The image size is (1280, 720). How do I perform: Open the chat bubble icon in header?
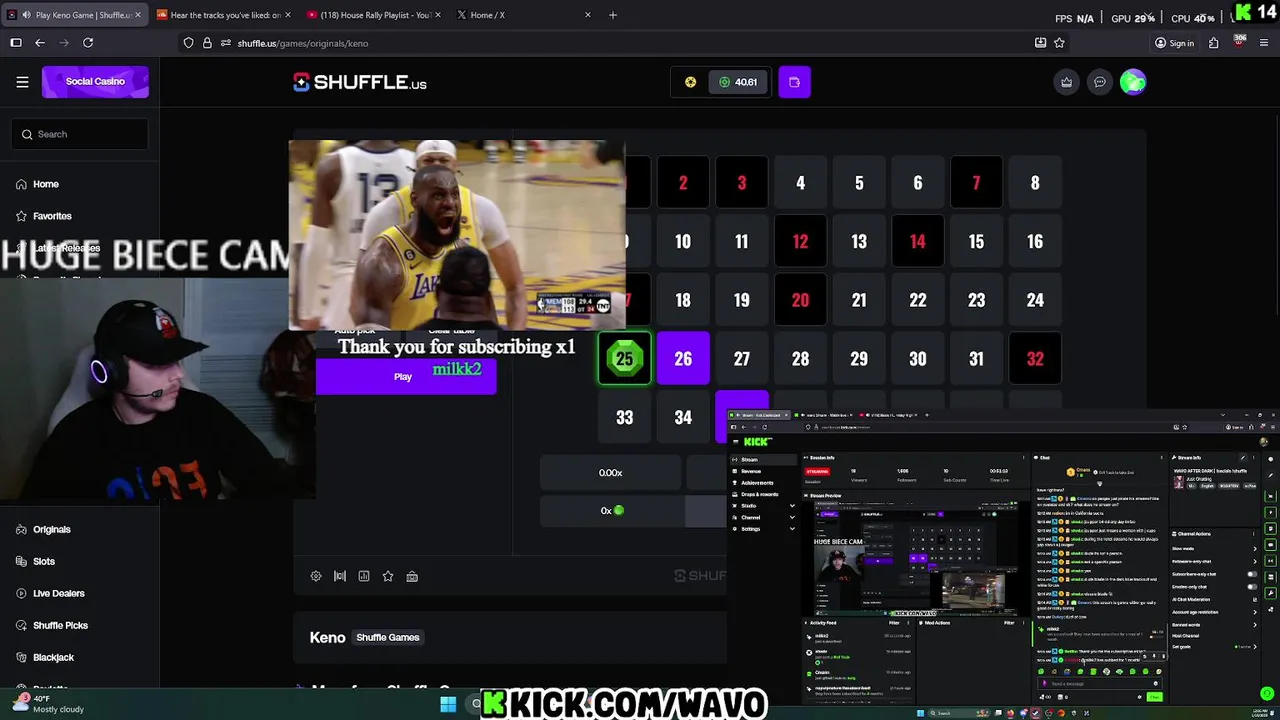point(1100,82)
